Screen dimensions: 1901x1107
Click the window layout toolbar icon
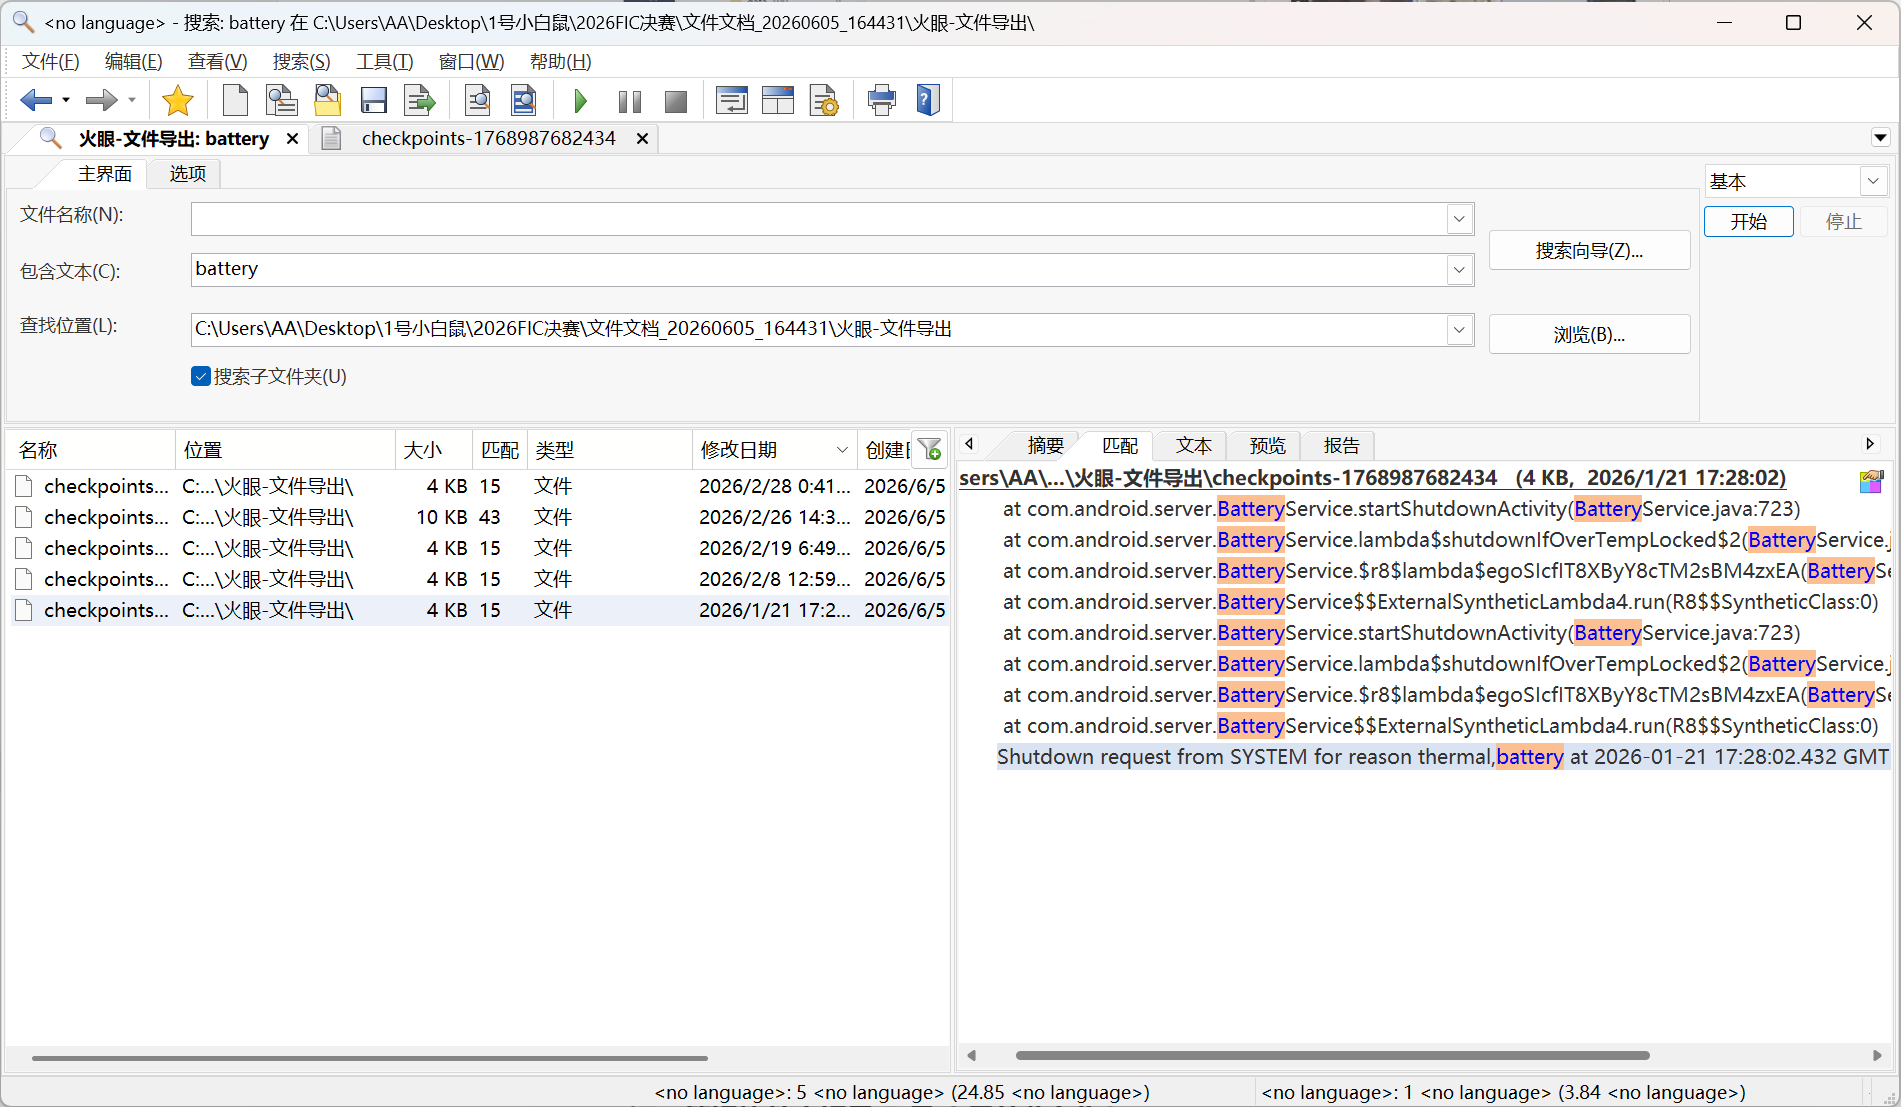778,100
